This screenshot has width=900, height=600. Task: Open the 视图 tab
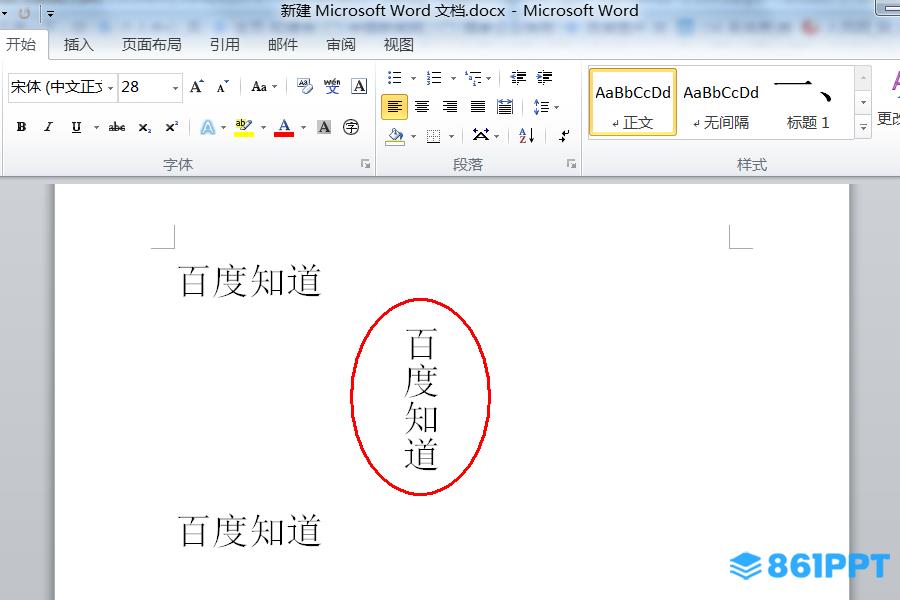click(399, 44)
